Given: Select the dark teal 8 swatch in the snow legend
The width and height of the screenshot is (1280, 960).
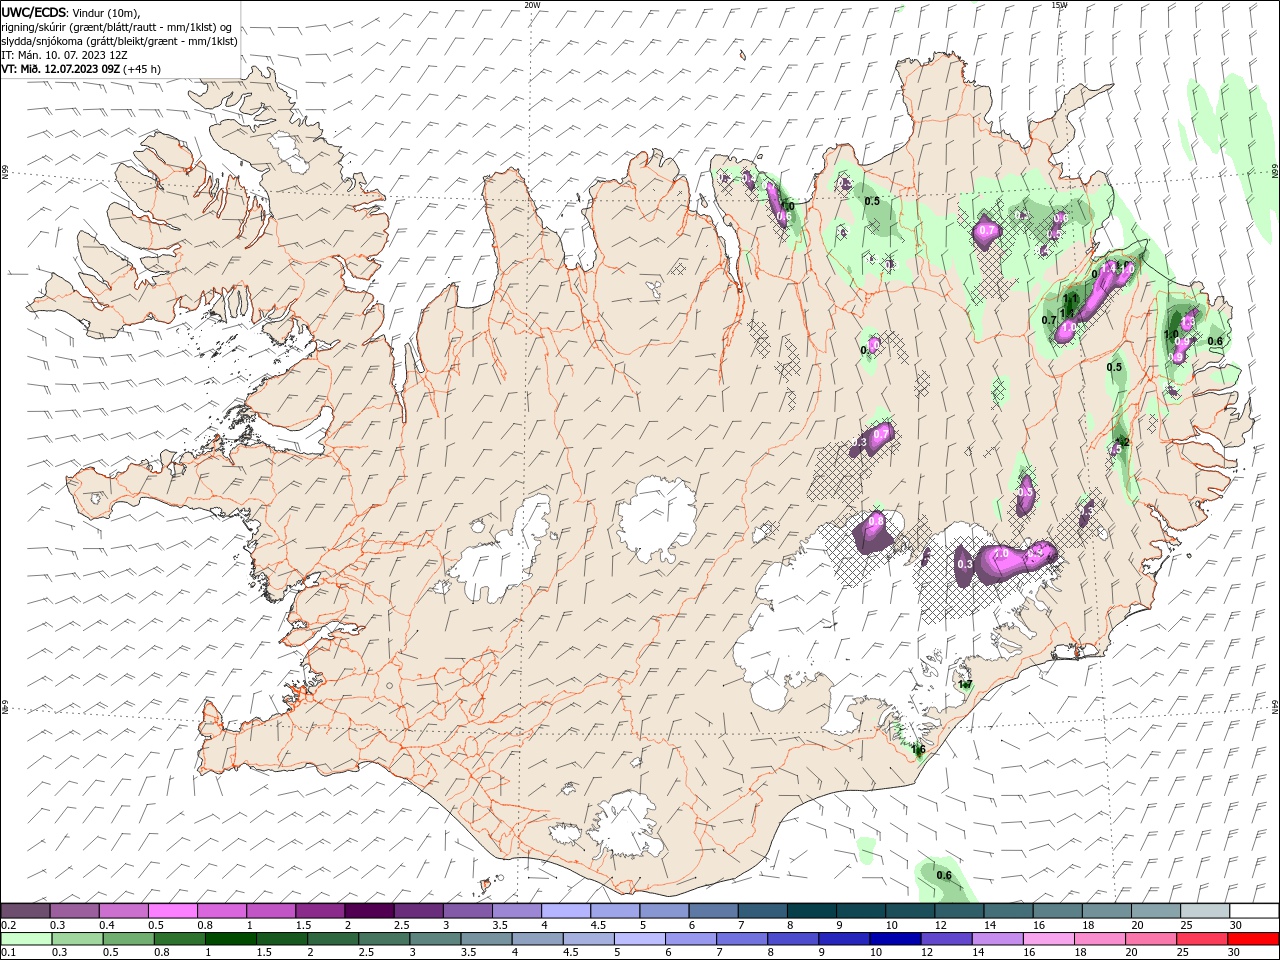Looking at the screenshot, I should coord(811,911).
